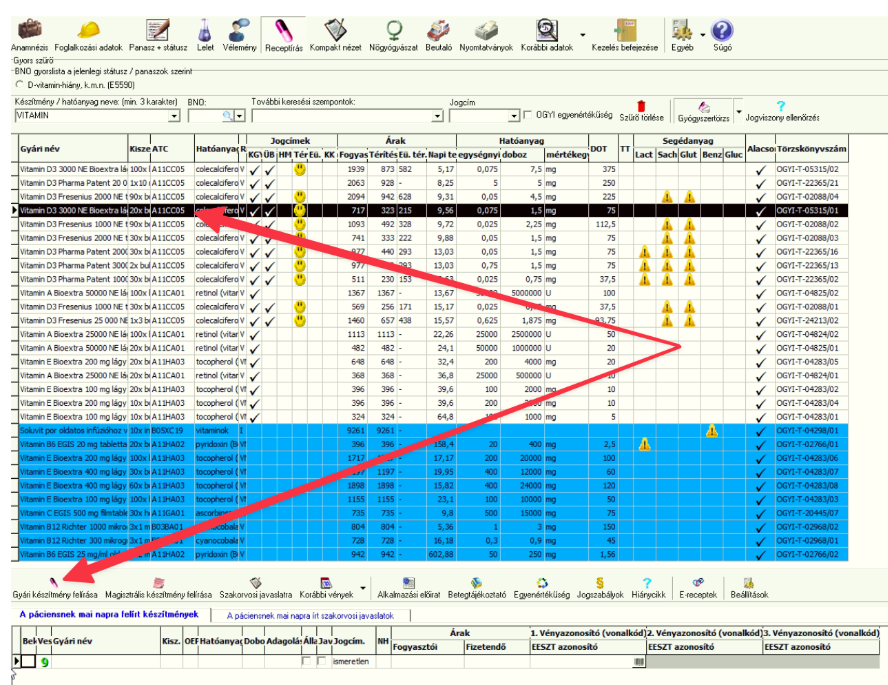Viewport: 888px width, 685px height.
Task: Select Vitamin B6 EGIS 20 mg tabletta row
Action: tap(433, 444)
